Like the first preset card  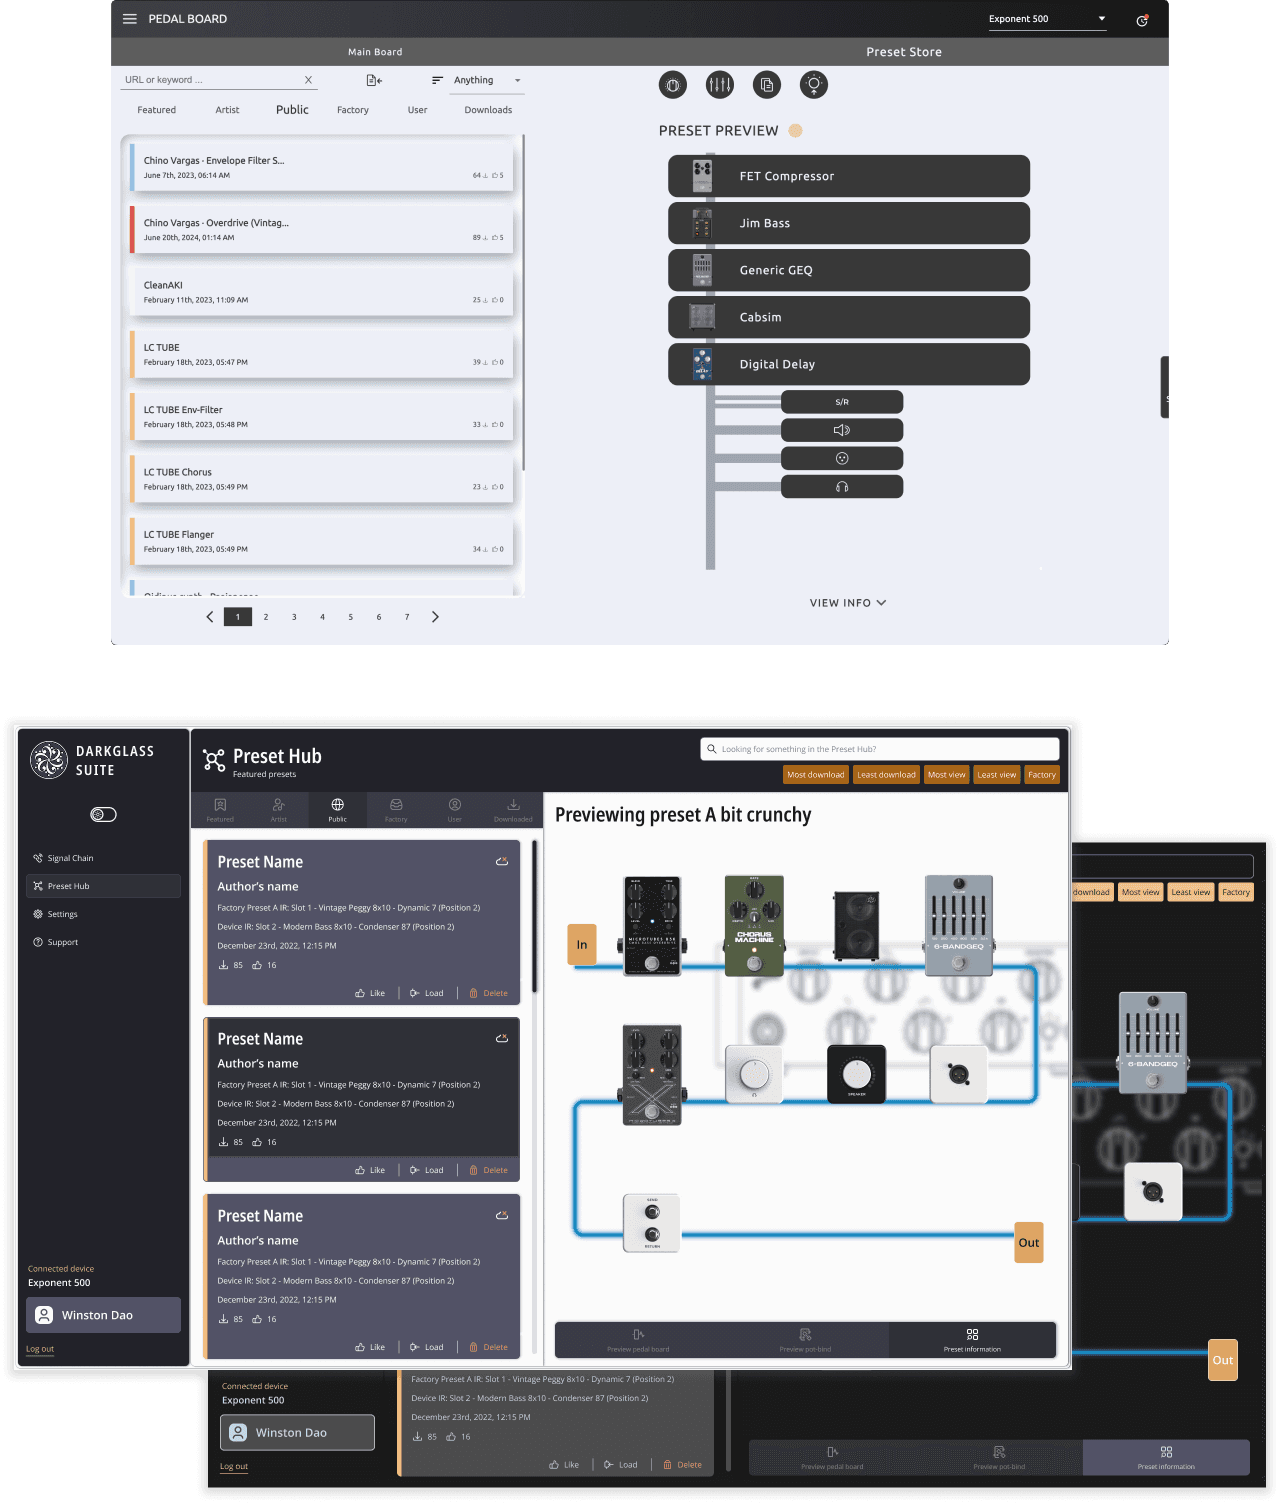[370, 993]
